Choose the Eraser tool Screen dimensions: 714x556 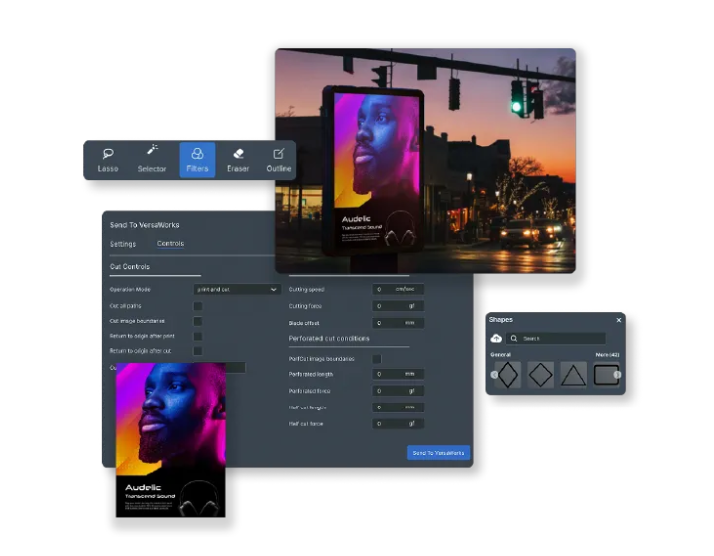(x=238, y=160)
